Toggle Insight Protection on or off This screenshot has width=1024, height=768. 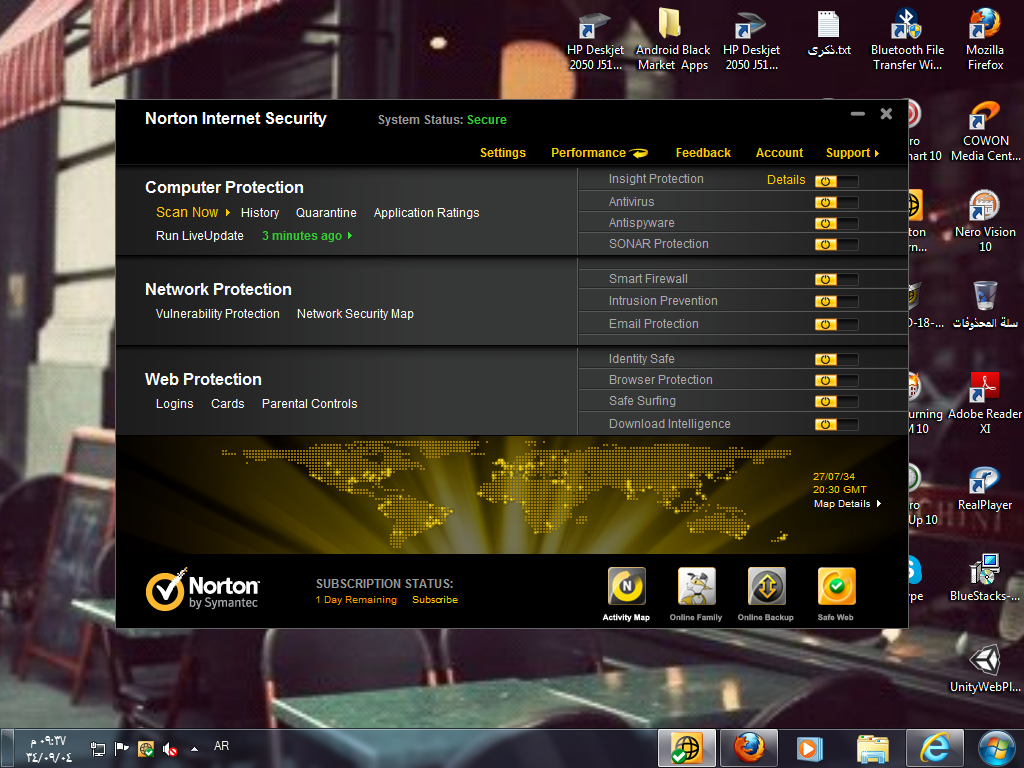coord(837,181)
